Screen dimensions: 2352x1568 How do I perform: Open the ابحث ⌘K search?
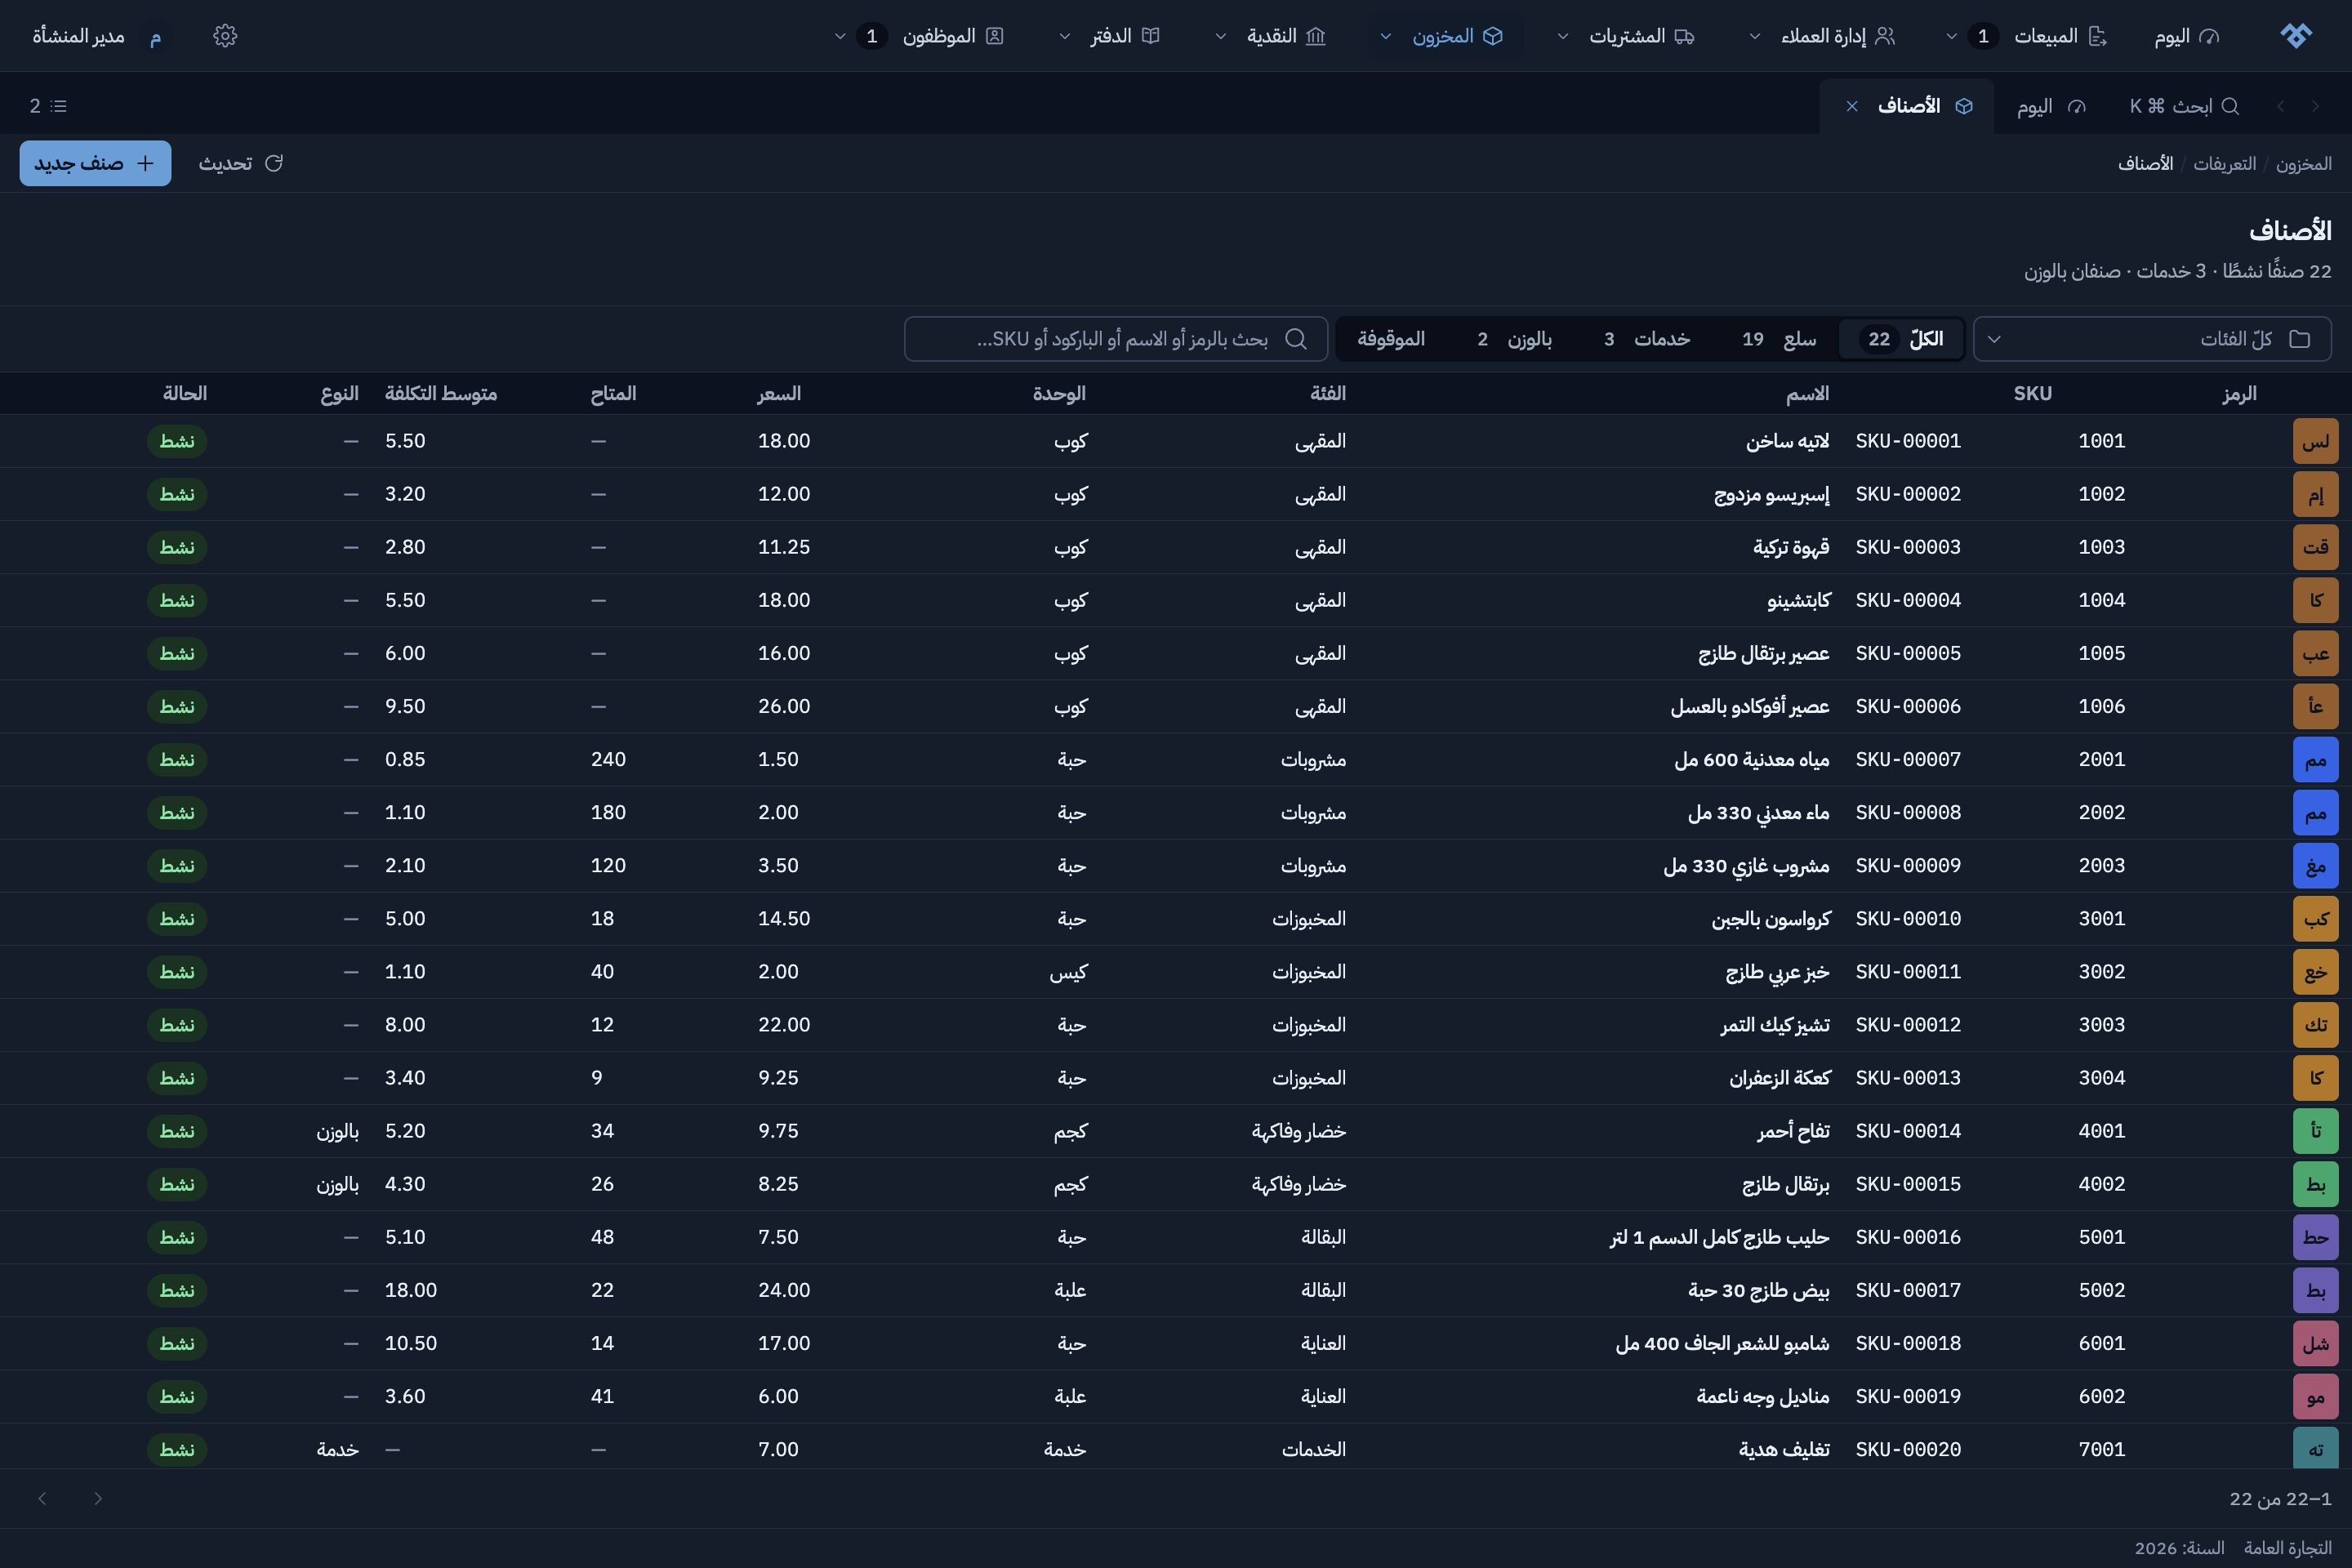point(2184,106)
